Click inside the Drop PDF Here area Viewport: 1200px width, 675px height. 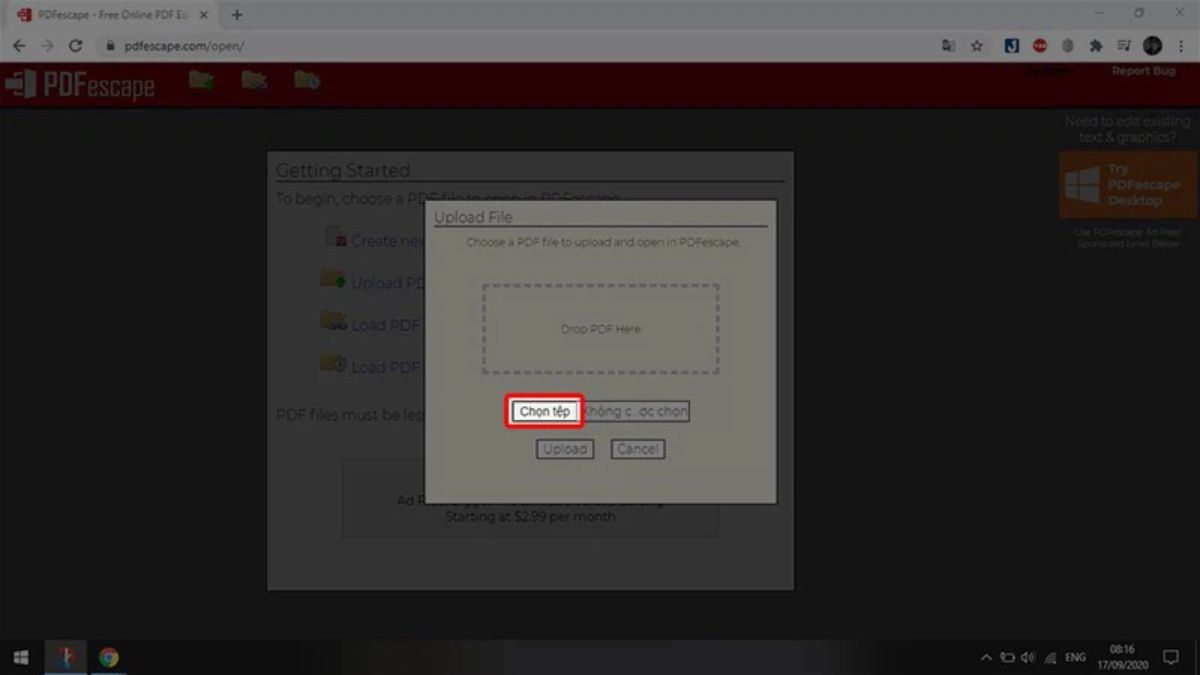pos(600,327)
